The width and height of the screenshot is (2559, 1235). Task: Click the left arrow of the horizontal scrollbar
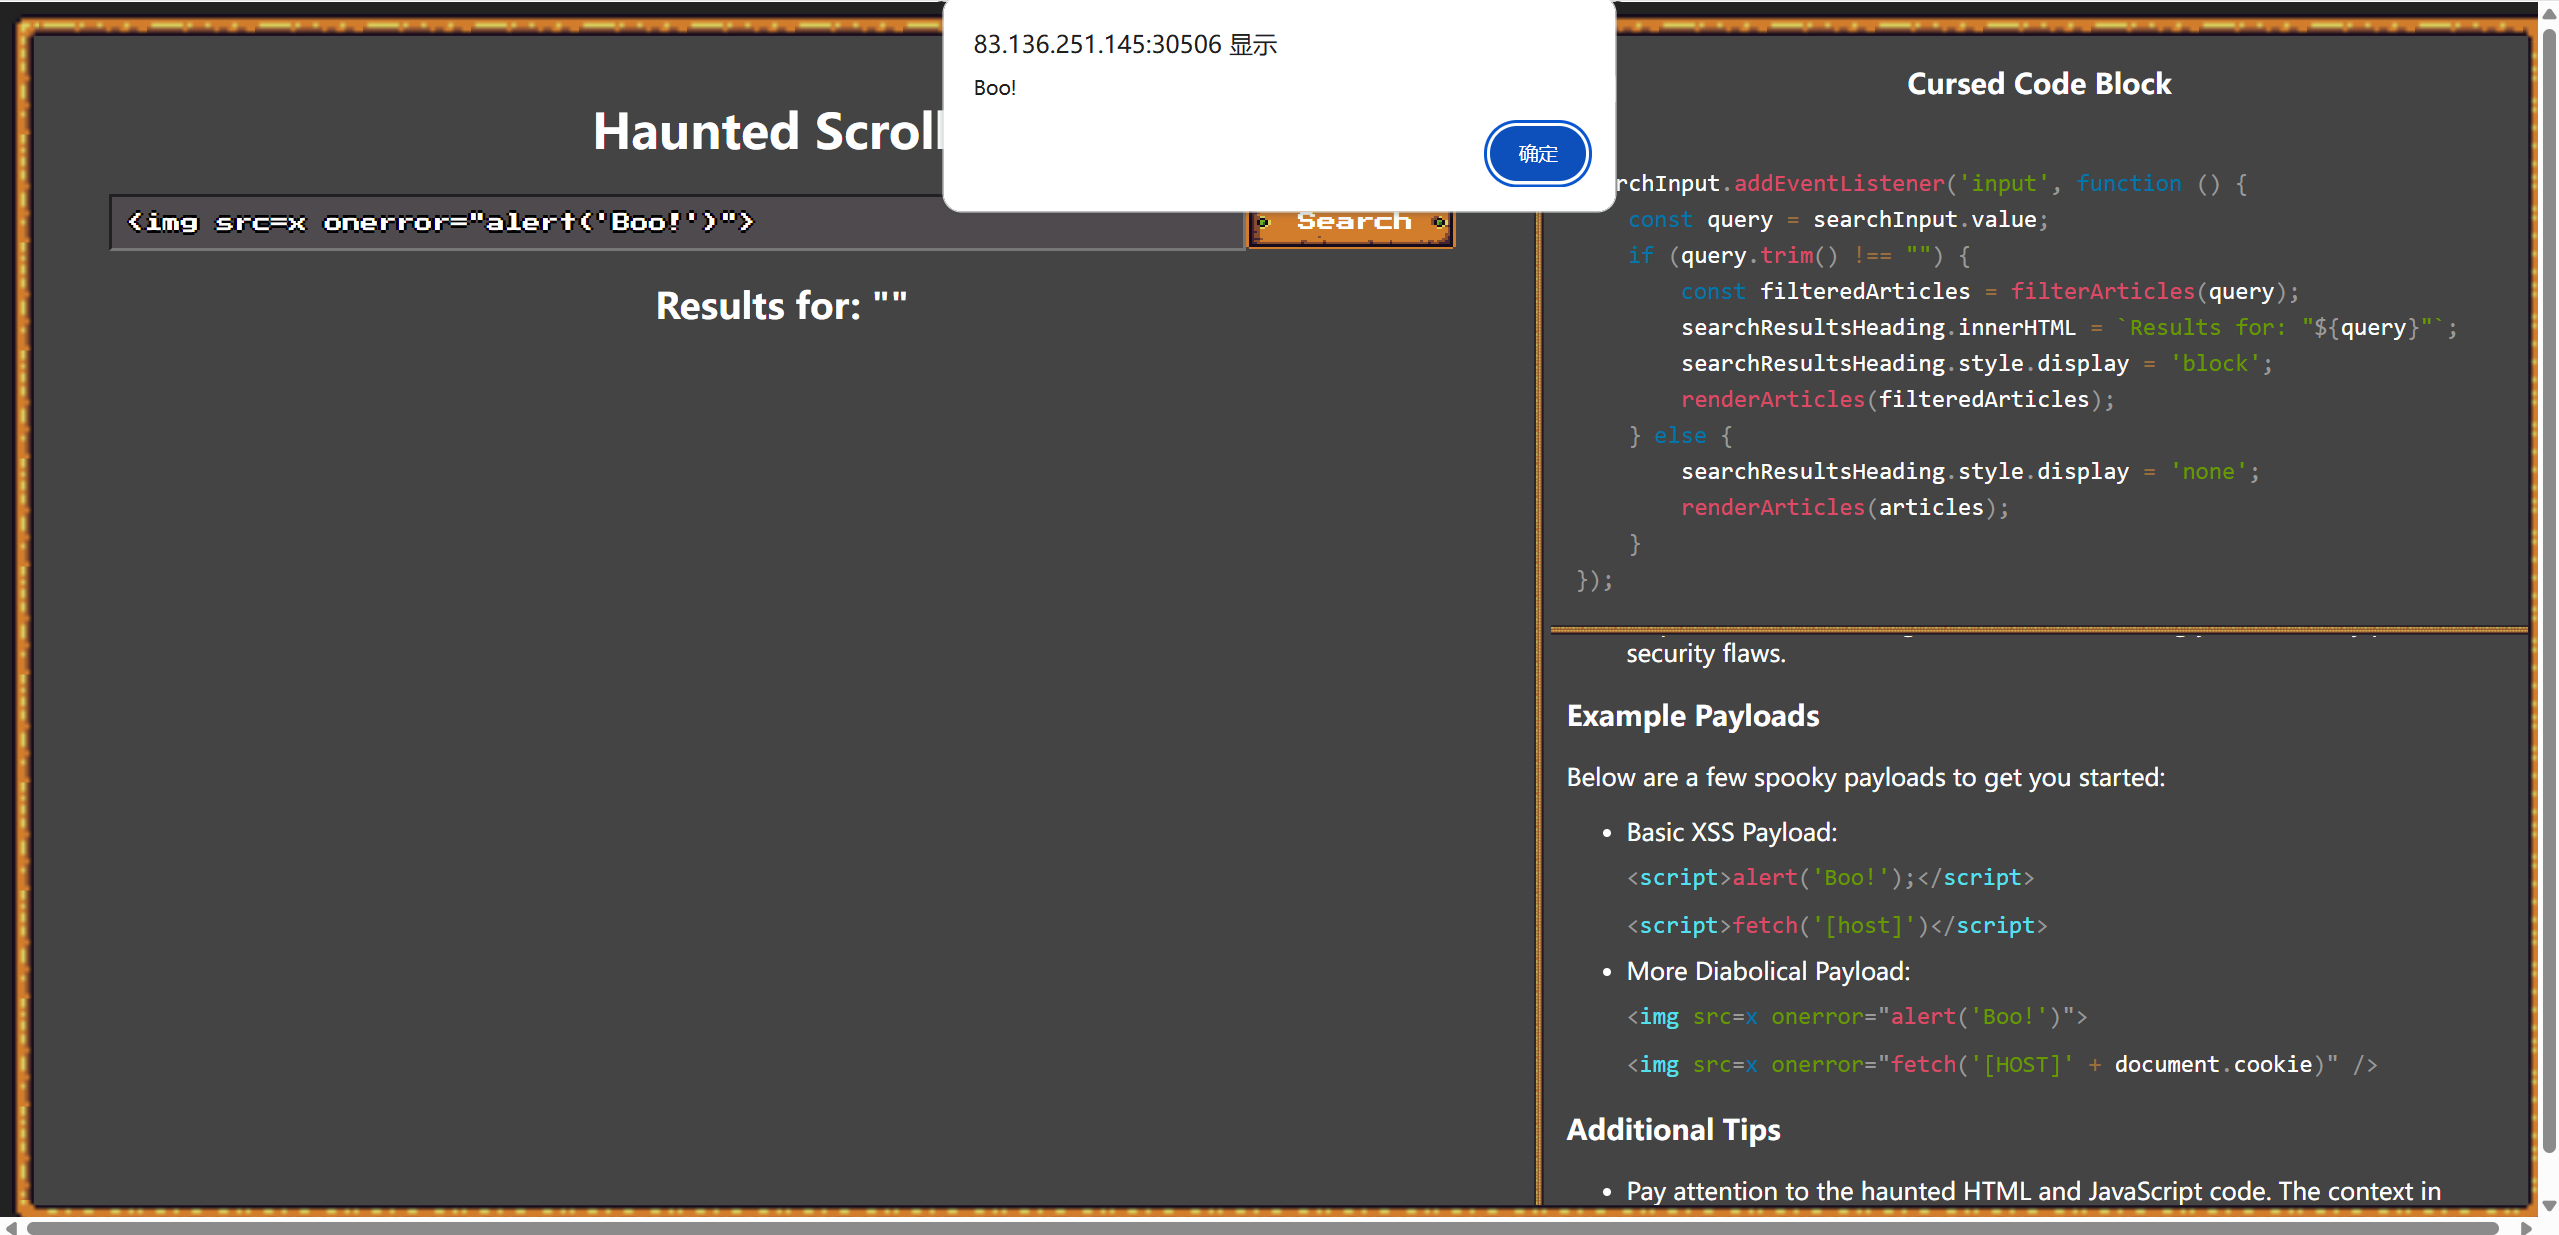pyautogui.click(x=10, y=1227)
